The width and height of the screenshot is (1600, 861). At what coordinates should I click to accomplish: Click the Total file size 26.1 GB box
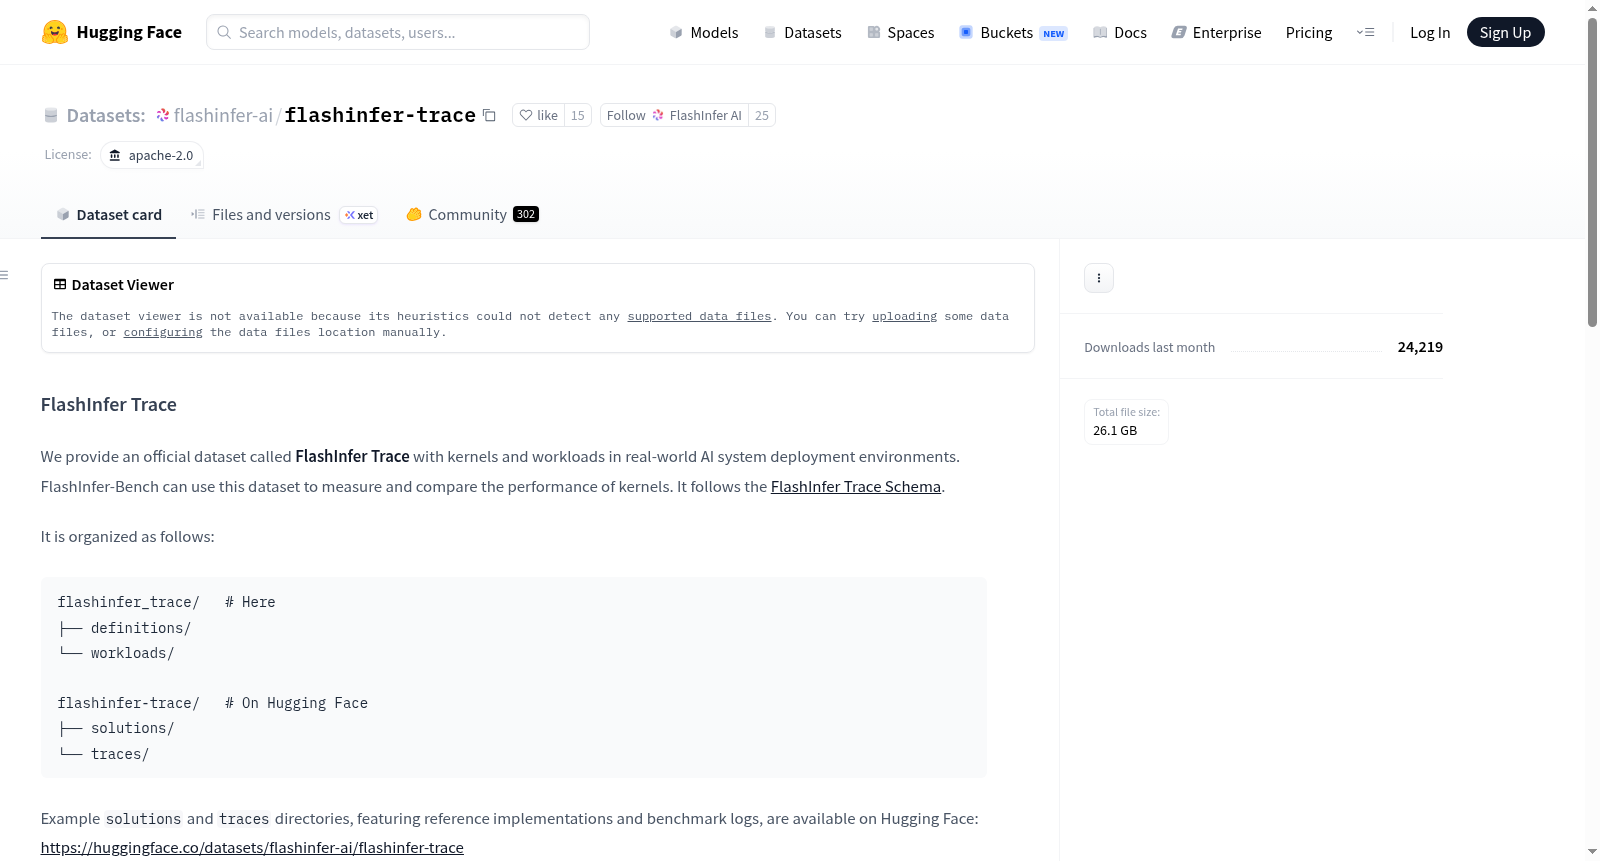(1126, 422)
